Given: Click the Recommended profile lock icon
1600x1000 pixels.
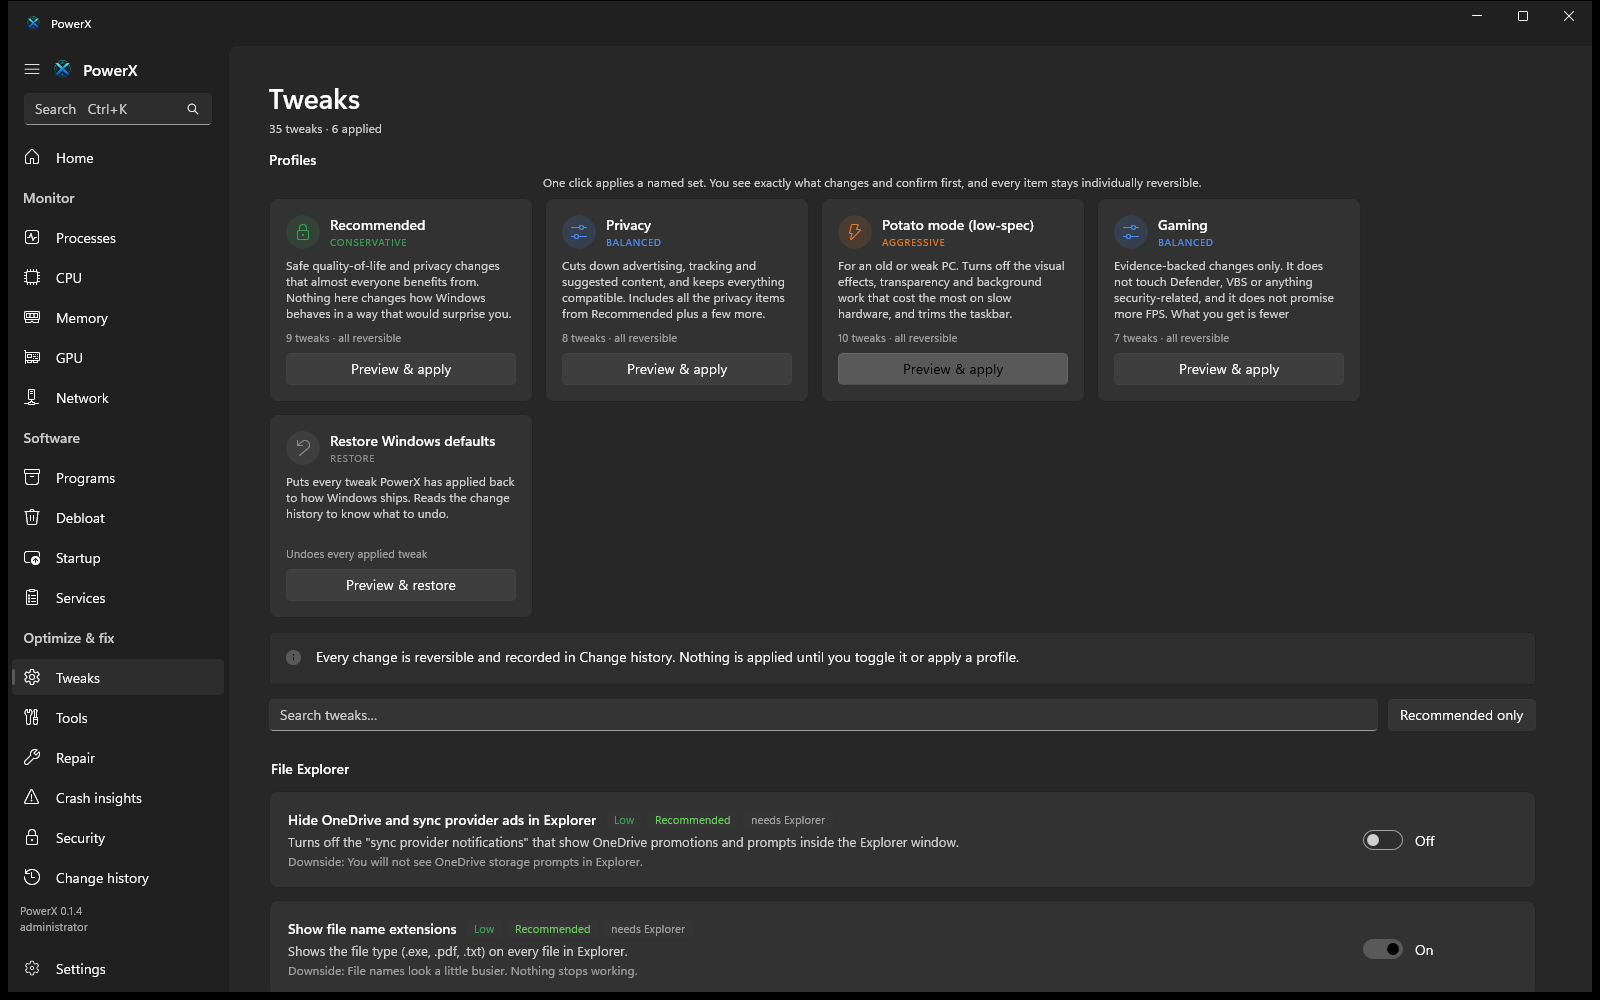Looking at the screenshot, I should pos(303,232).
